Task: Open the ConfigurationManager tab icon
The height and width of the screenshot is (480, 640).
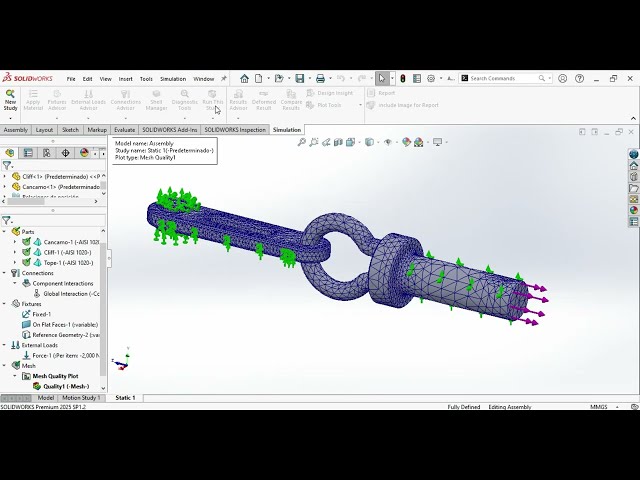Action: 47,153
